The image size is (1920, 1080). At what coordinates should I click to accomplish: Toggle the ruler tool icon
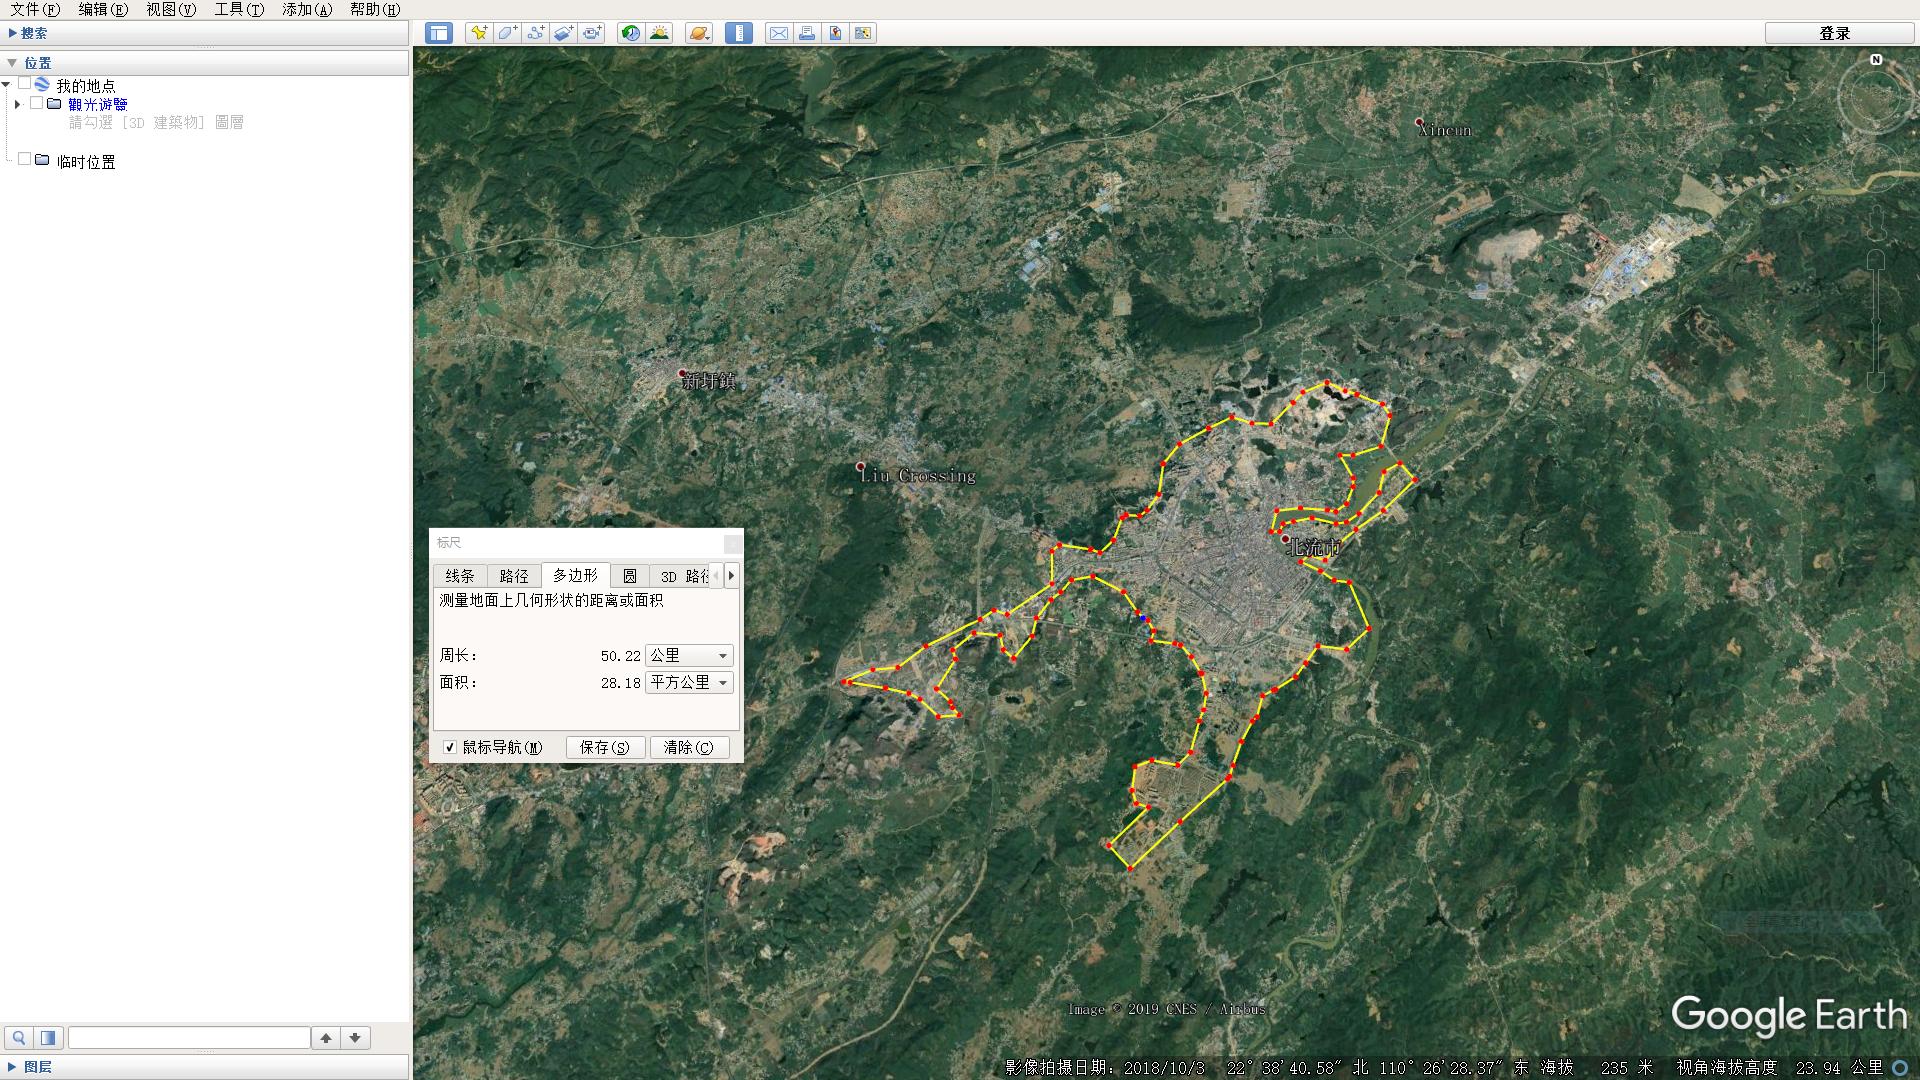pos(739,33)
